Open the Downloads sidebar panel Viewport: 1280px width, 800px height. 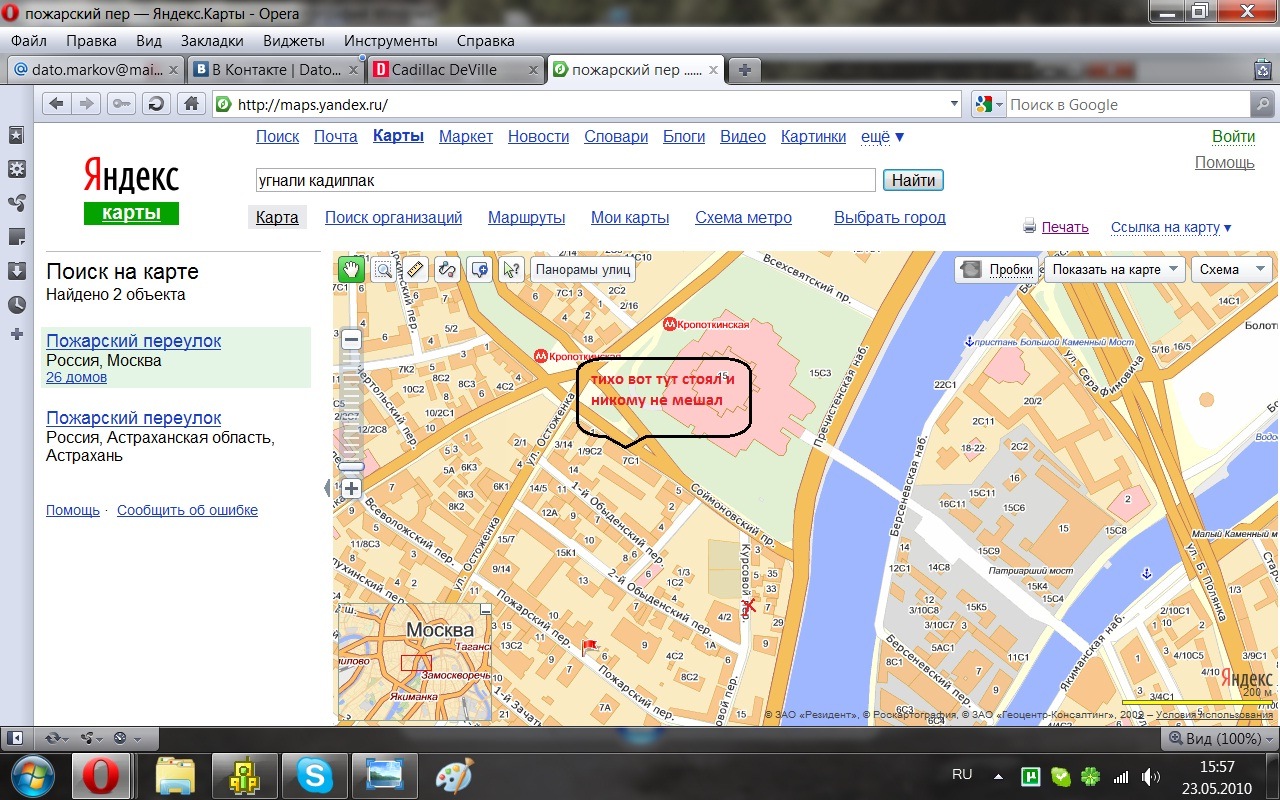click(x=16, y=271)
